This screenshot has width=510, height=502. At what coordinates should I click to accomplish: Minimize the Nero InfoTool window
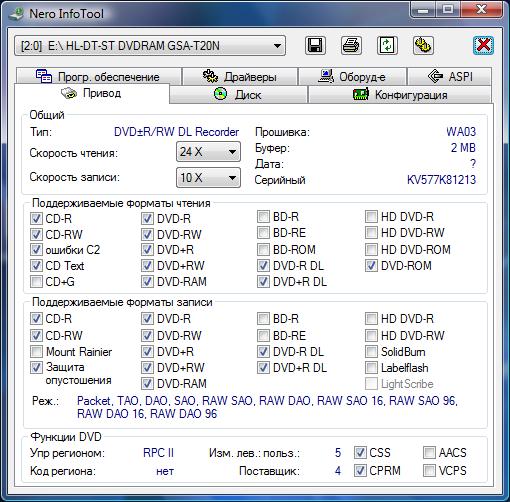423,9
